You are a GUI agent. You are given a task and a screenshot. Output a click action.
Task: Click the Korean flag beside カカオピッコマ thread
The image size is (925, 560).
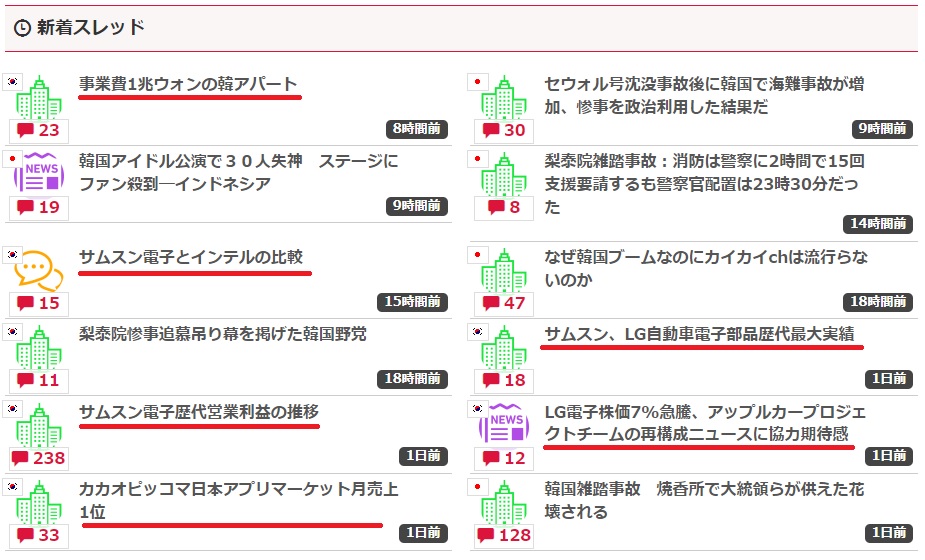pyautogui.click(x=13, y=487)
